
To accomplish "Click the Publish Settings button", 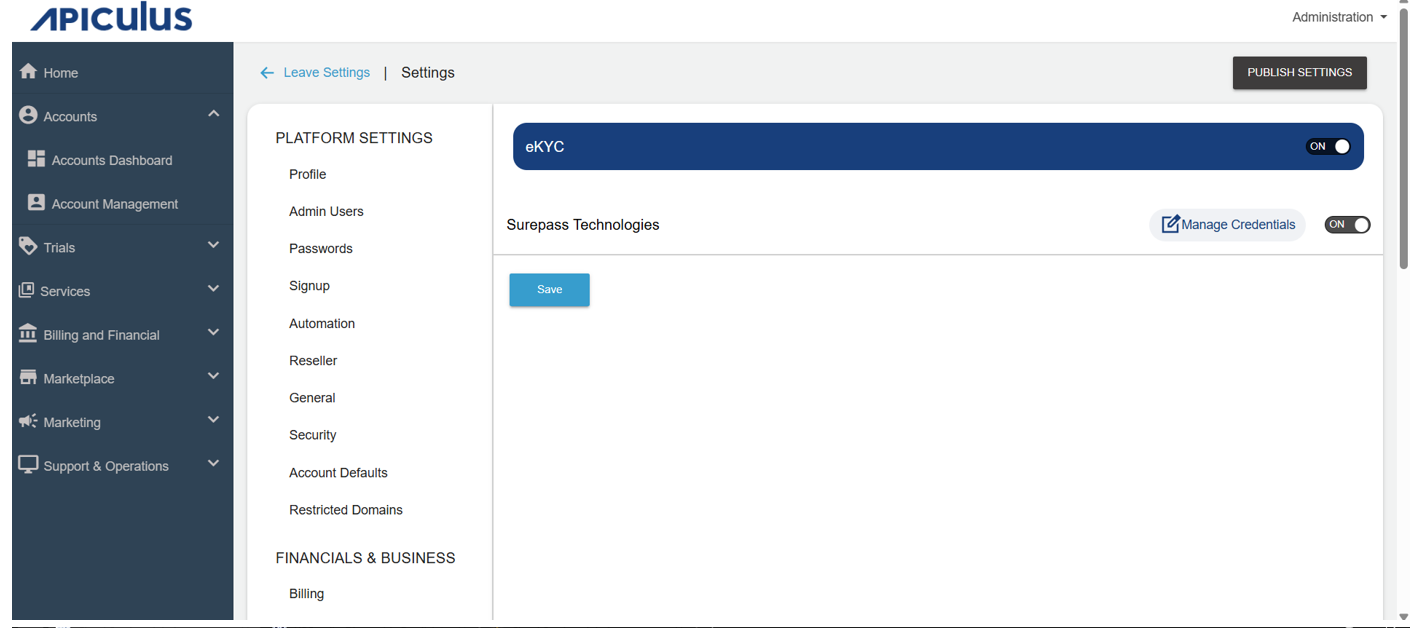I will coord(1299,73).
